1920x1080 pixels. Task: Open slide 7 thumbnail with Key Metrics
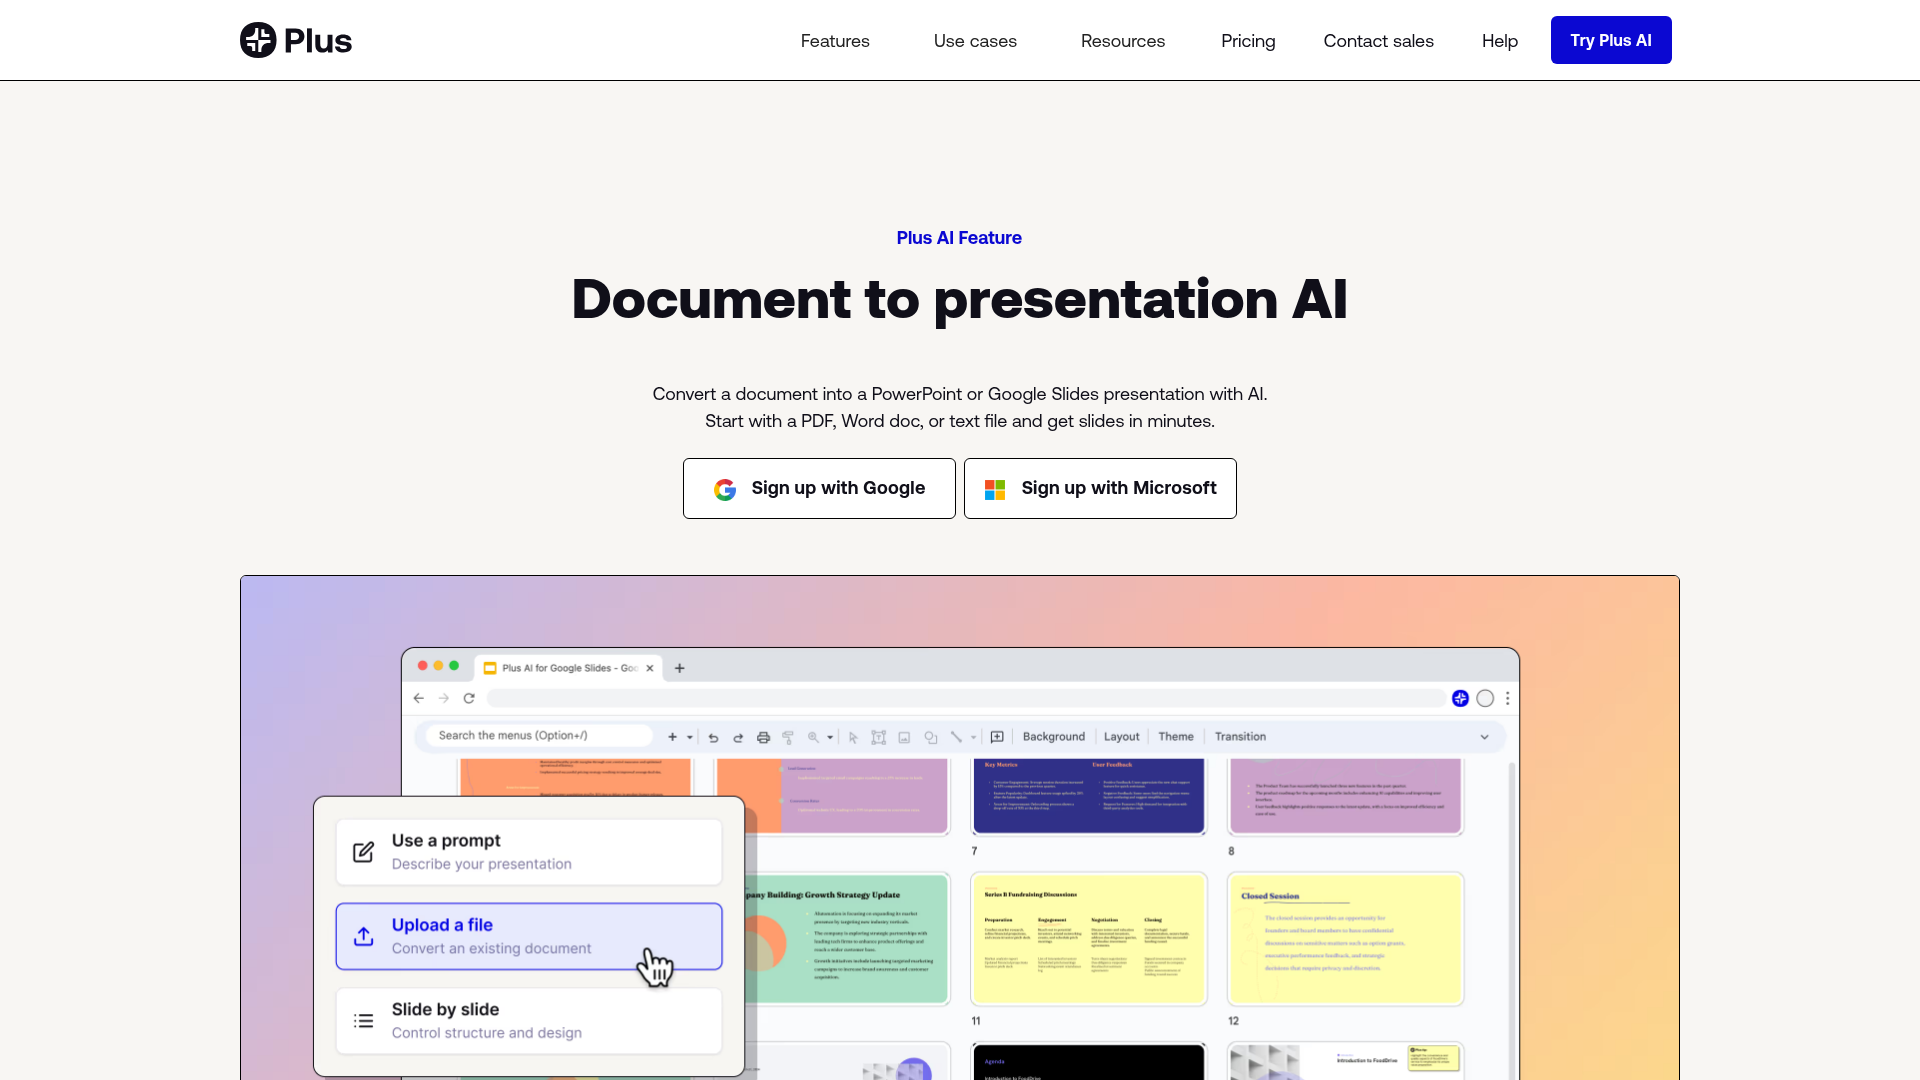click(x=1088, y=796)
